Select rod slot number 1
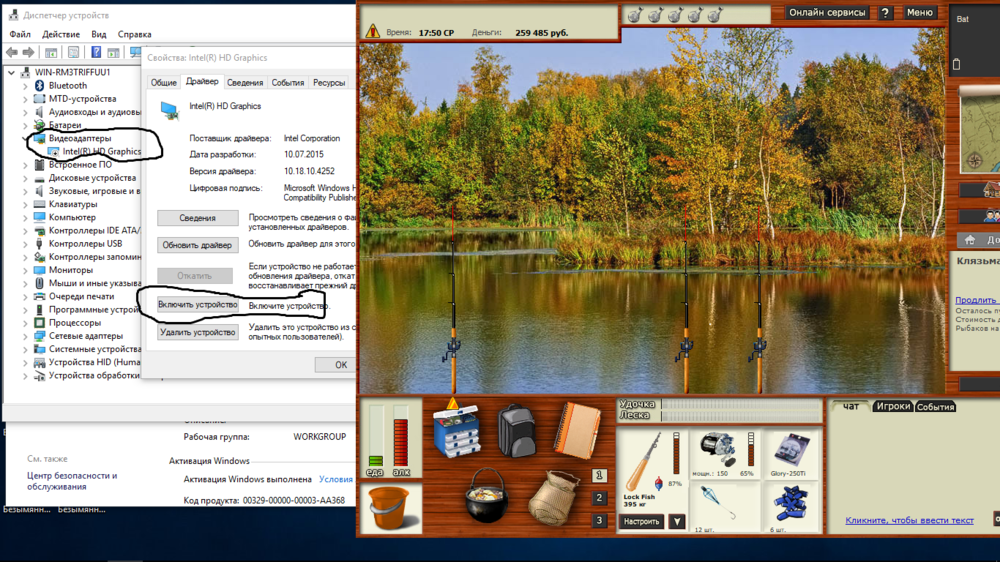The height and width of the screenshot is (562, 1000). [x=599, y=476]
